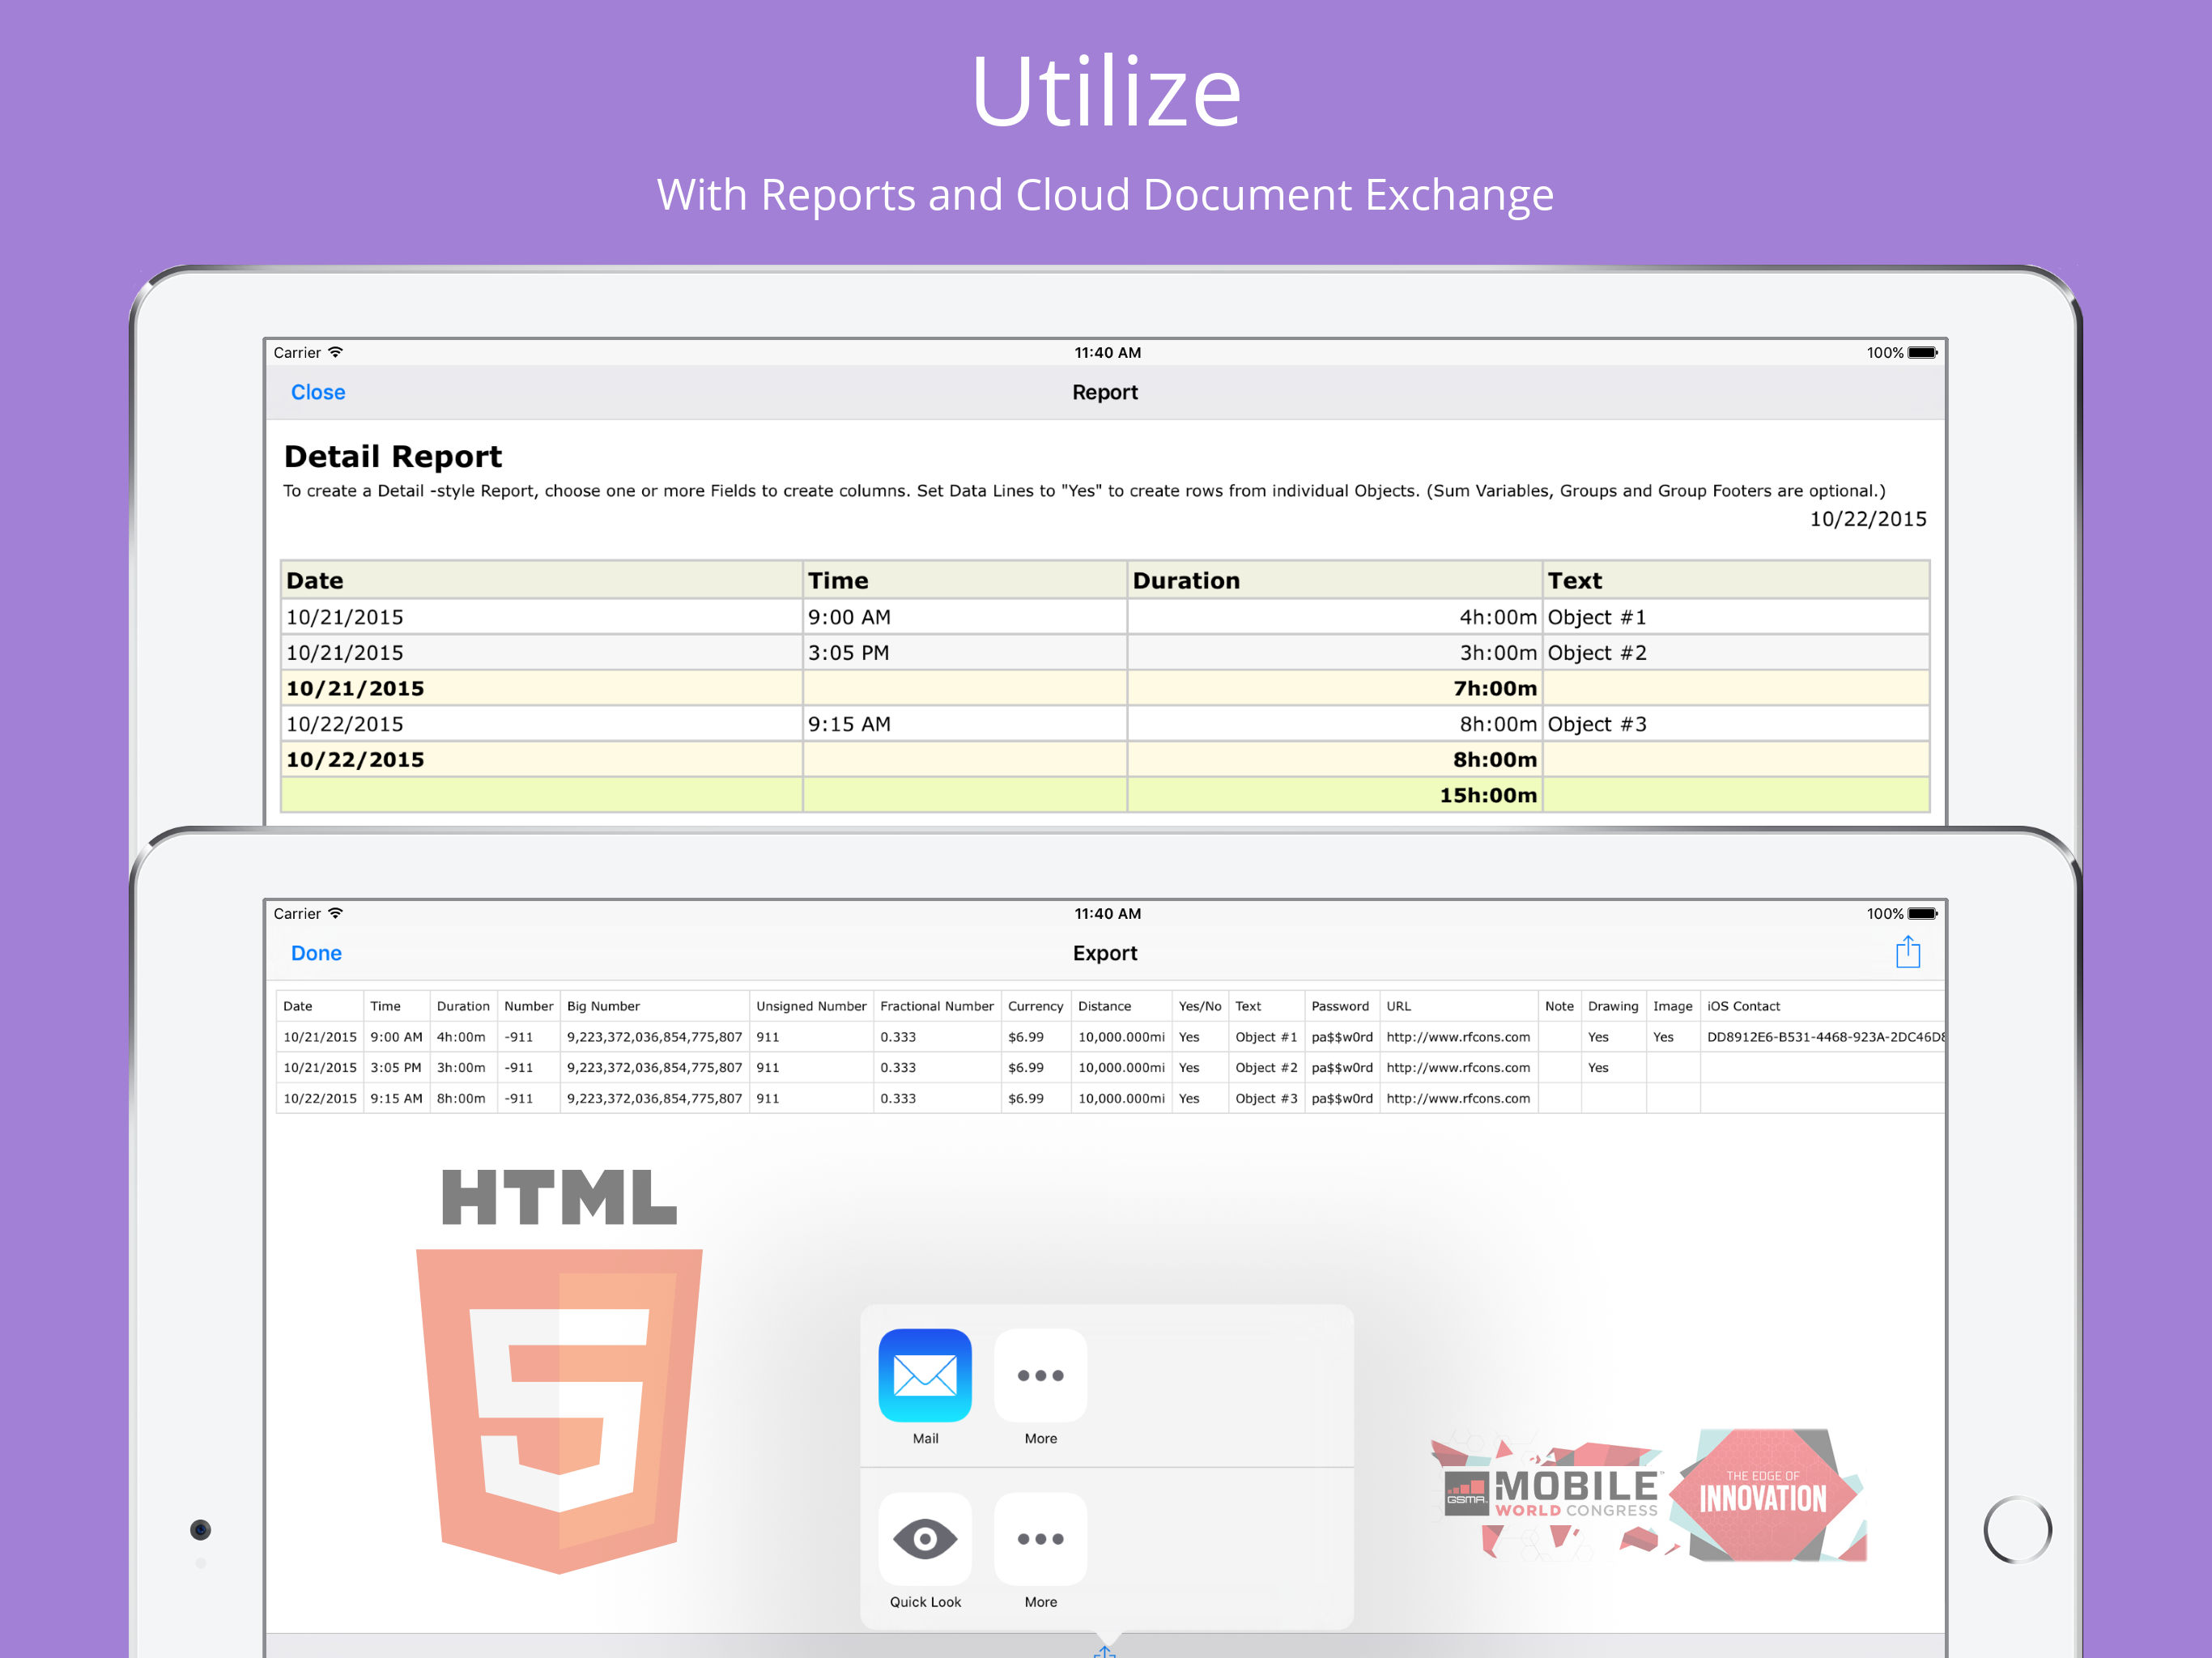This screenshot has width=2212, height=1658.
Task: Open the http://www.rfcons.com link
Action: click(x=1458, y=1037)
